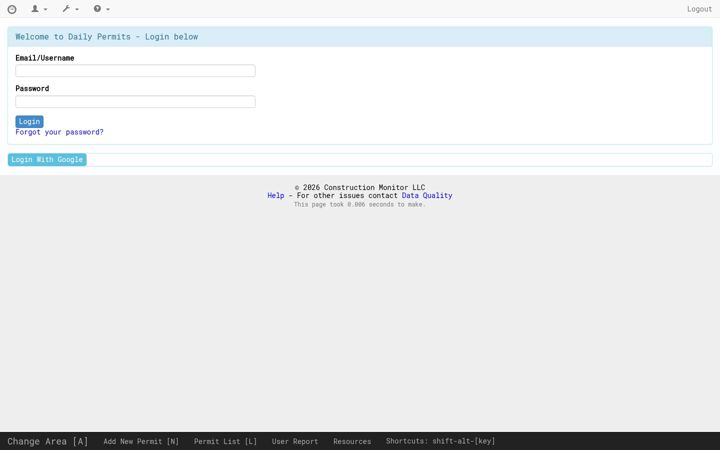Open the question mark help dropdown

tap(101, 9)
